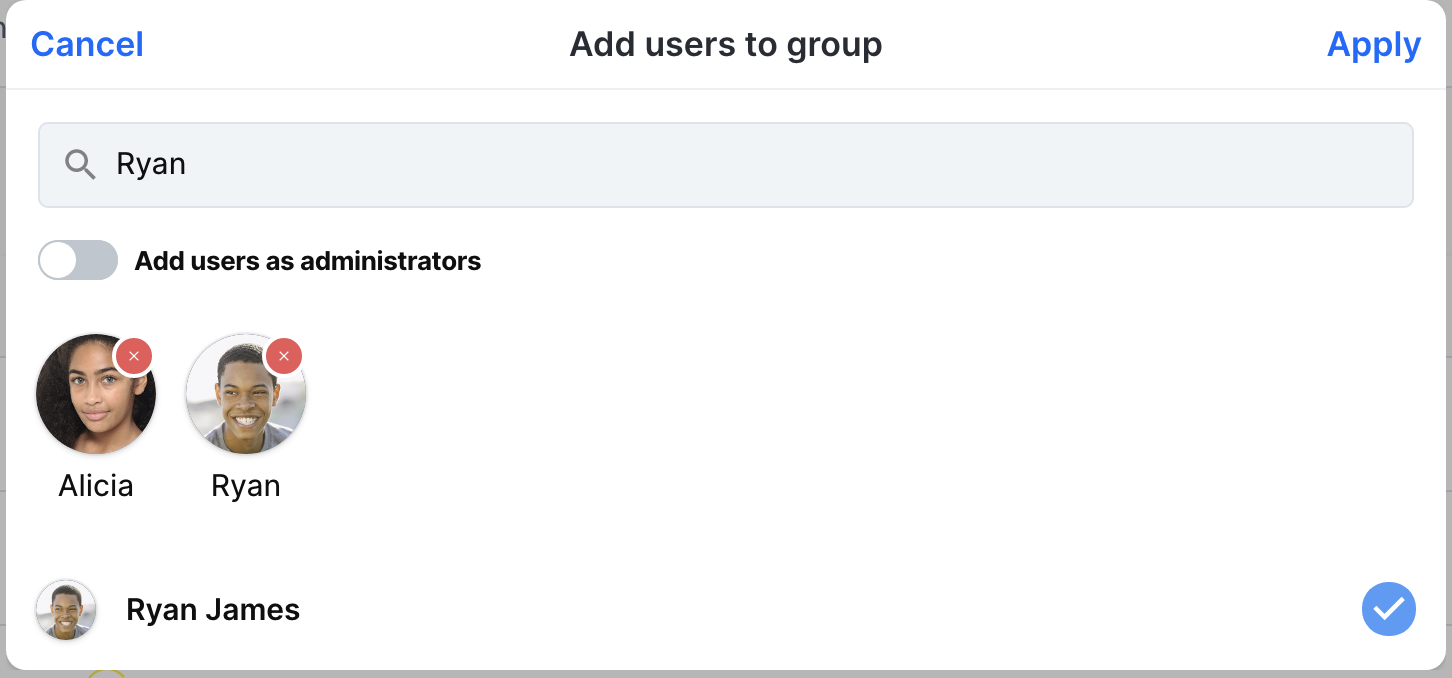
Task: Click empty area right of administrators label
Action: (940, 261)
